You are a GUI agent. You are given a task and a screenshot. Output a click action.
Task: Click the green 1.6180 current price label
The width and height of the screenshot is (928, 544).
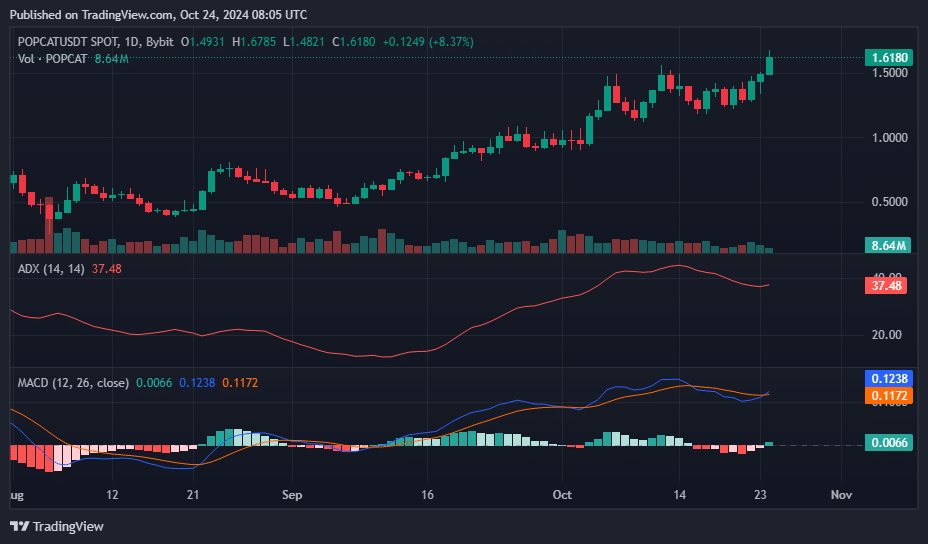click(889, 58)
